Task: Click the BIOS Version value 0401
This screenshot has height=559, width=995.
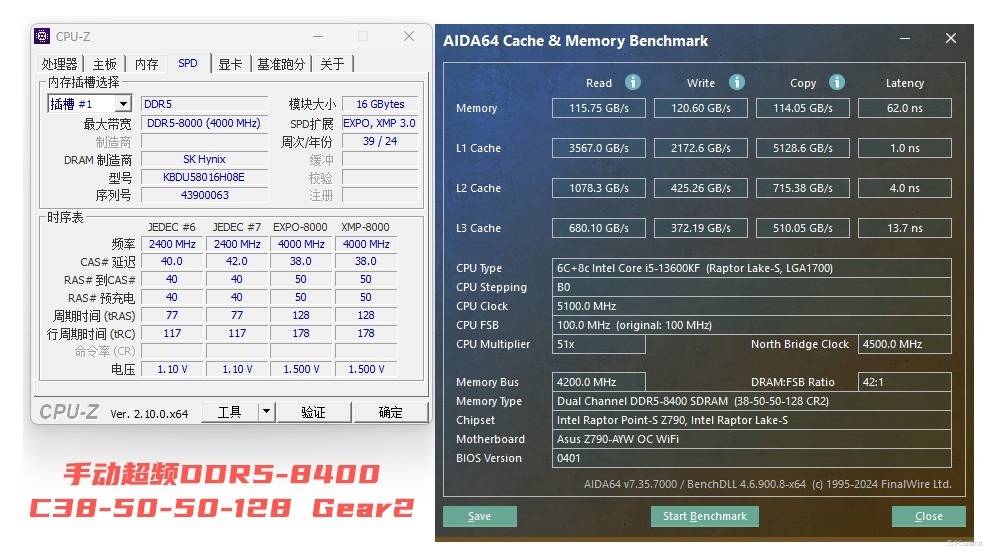Action: (x=751, y=458)
